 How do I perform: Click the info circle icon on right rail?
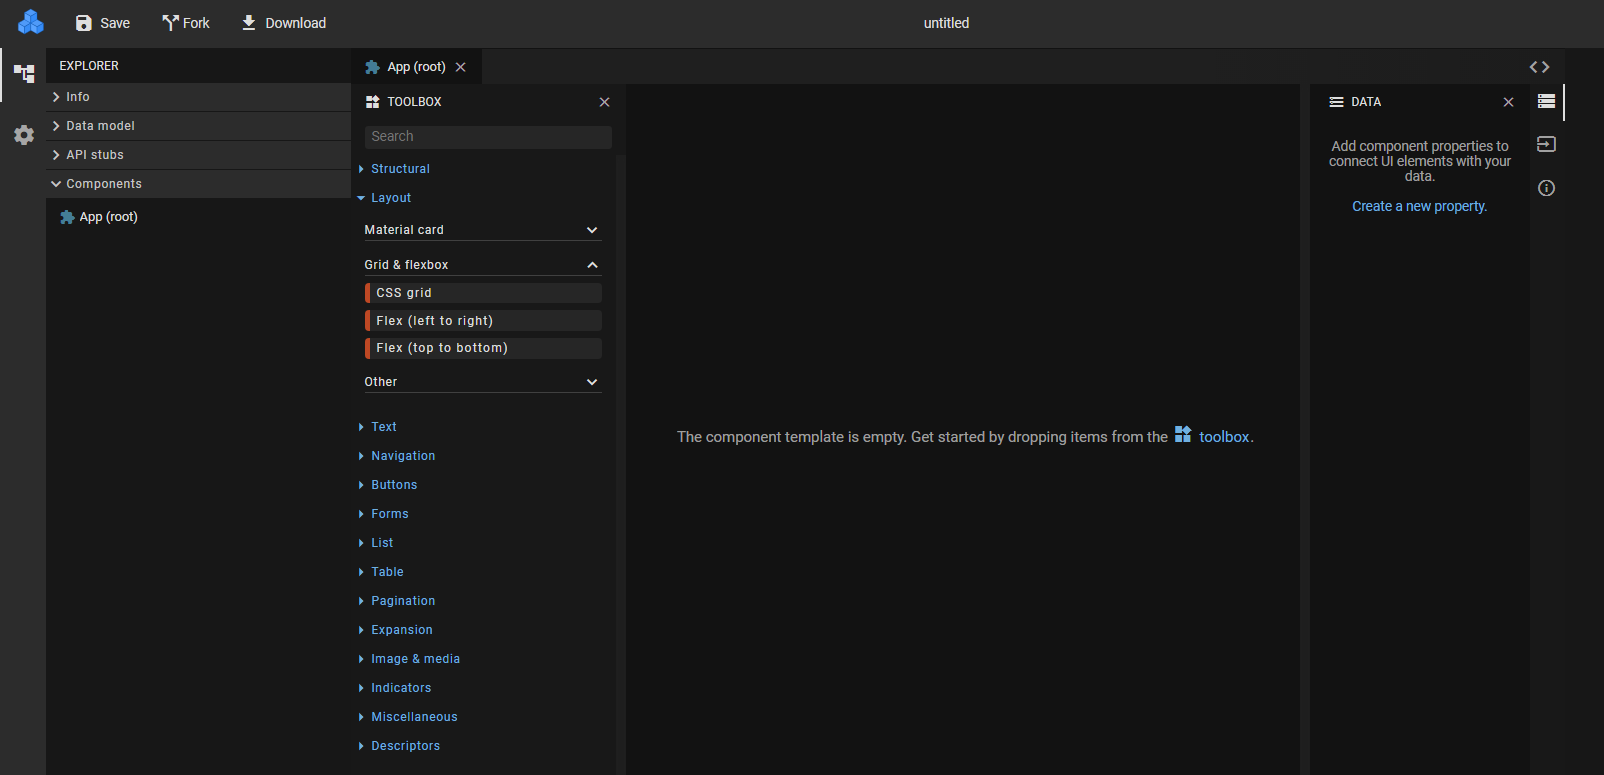click(1546, 188)
